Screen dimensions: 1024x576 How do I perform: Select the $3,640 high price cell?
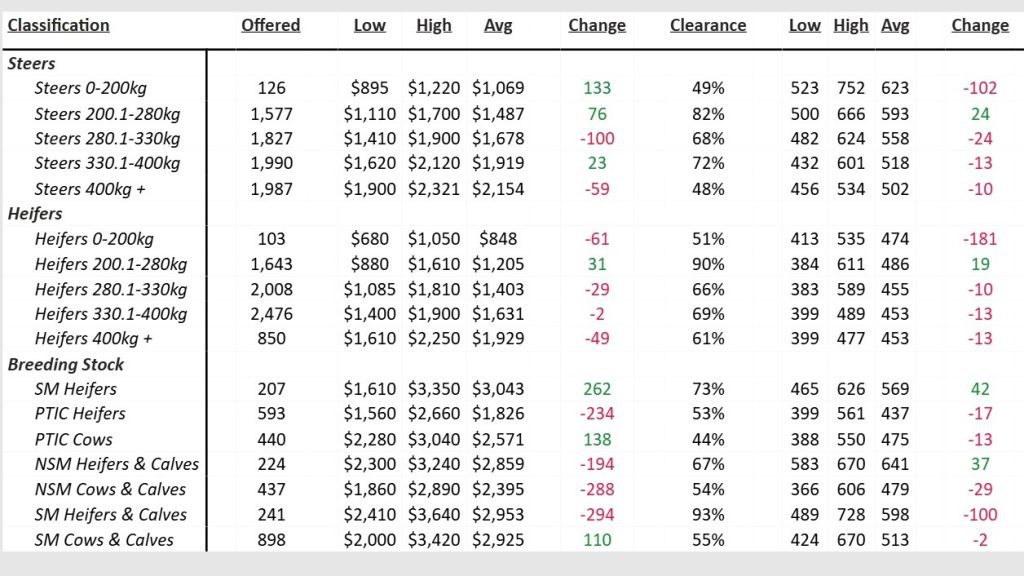(x=434, y=515)
